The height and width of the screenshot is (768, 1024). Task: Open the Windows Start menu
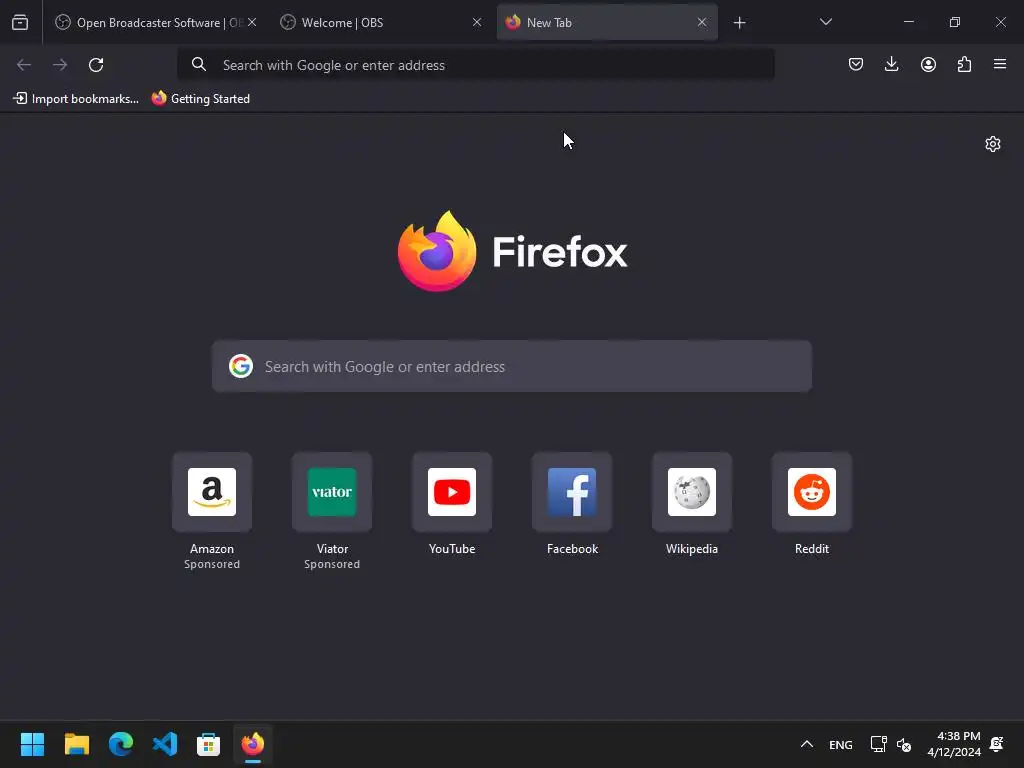[x=32, y=744]
